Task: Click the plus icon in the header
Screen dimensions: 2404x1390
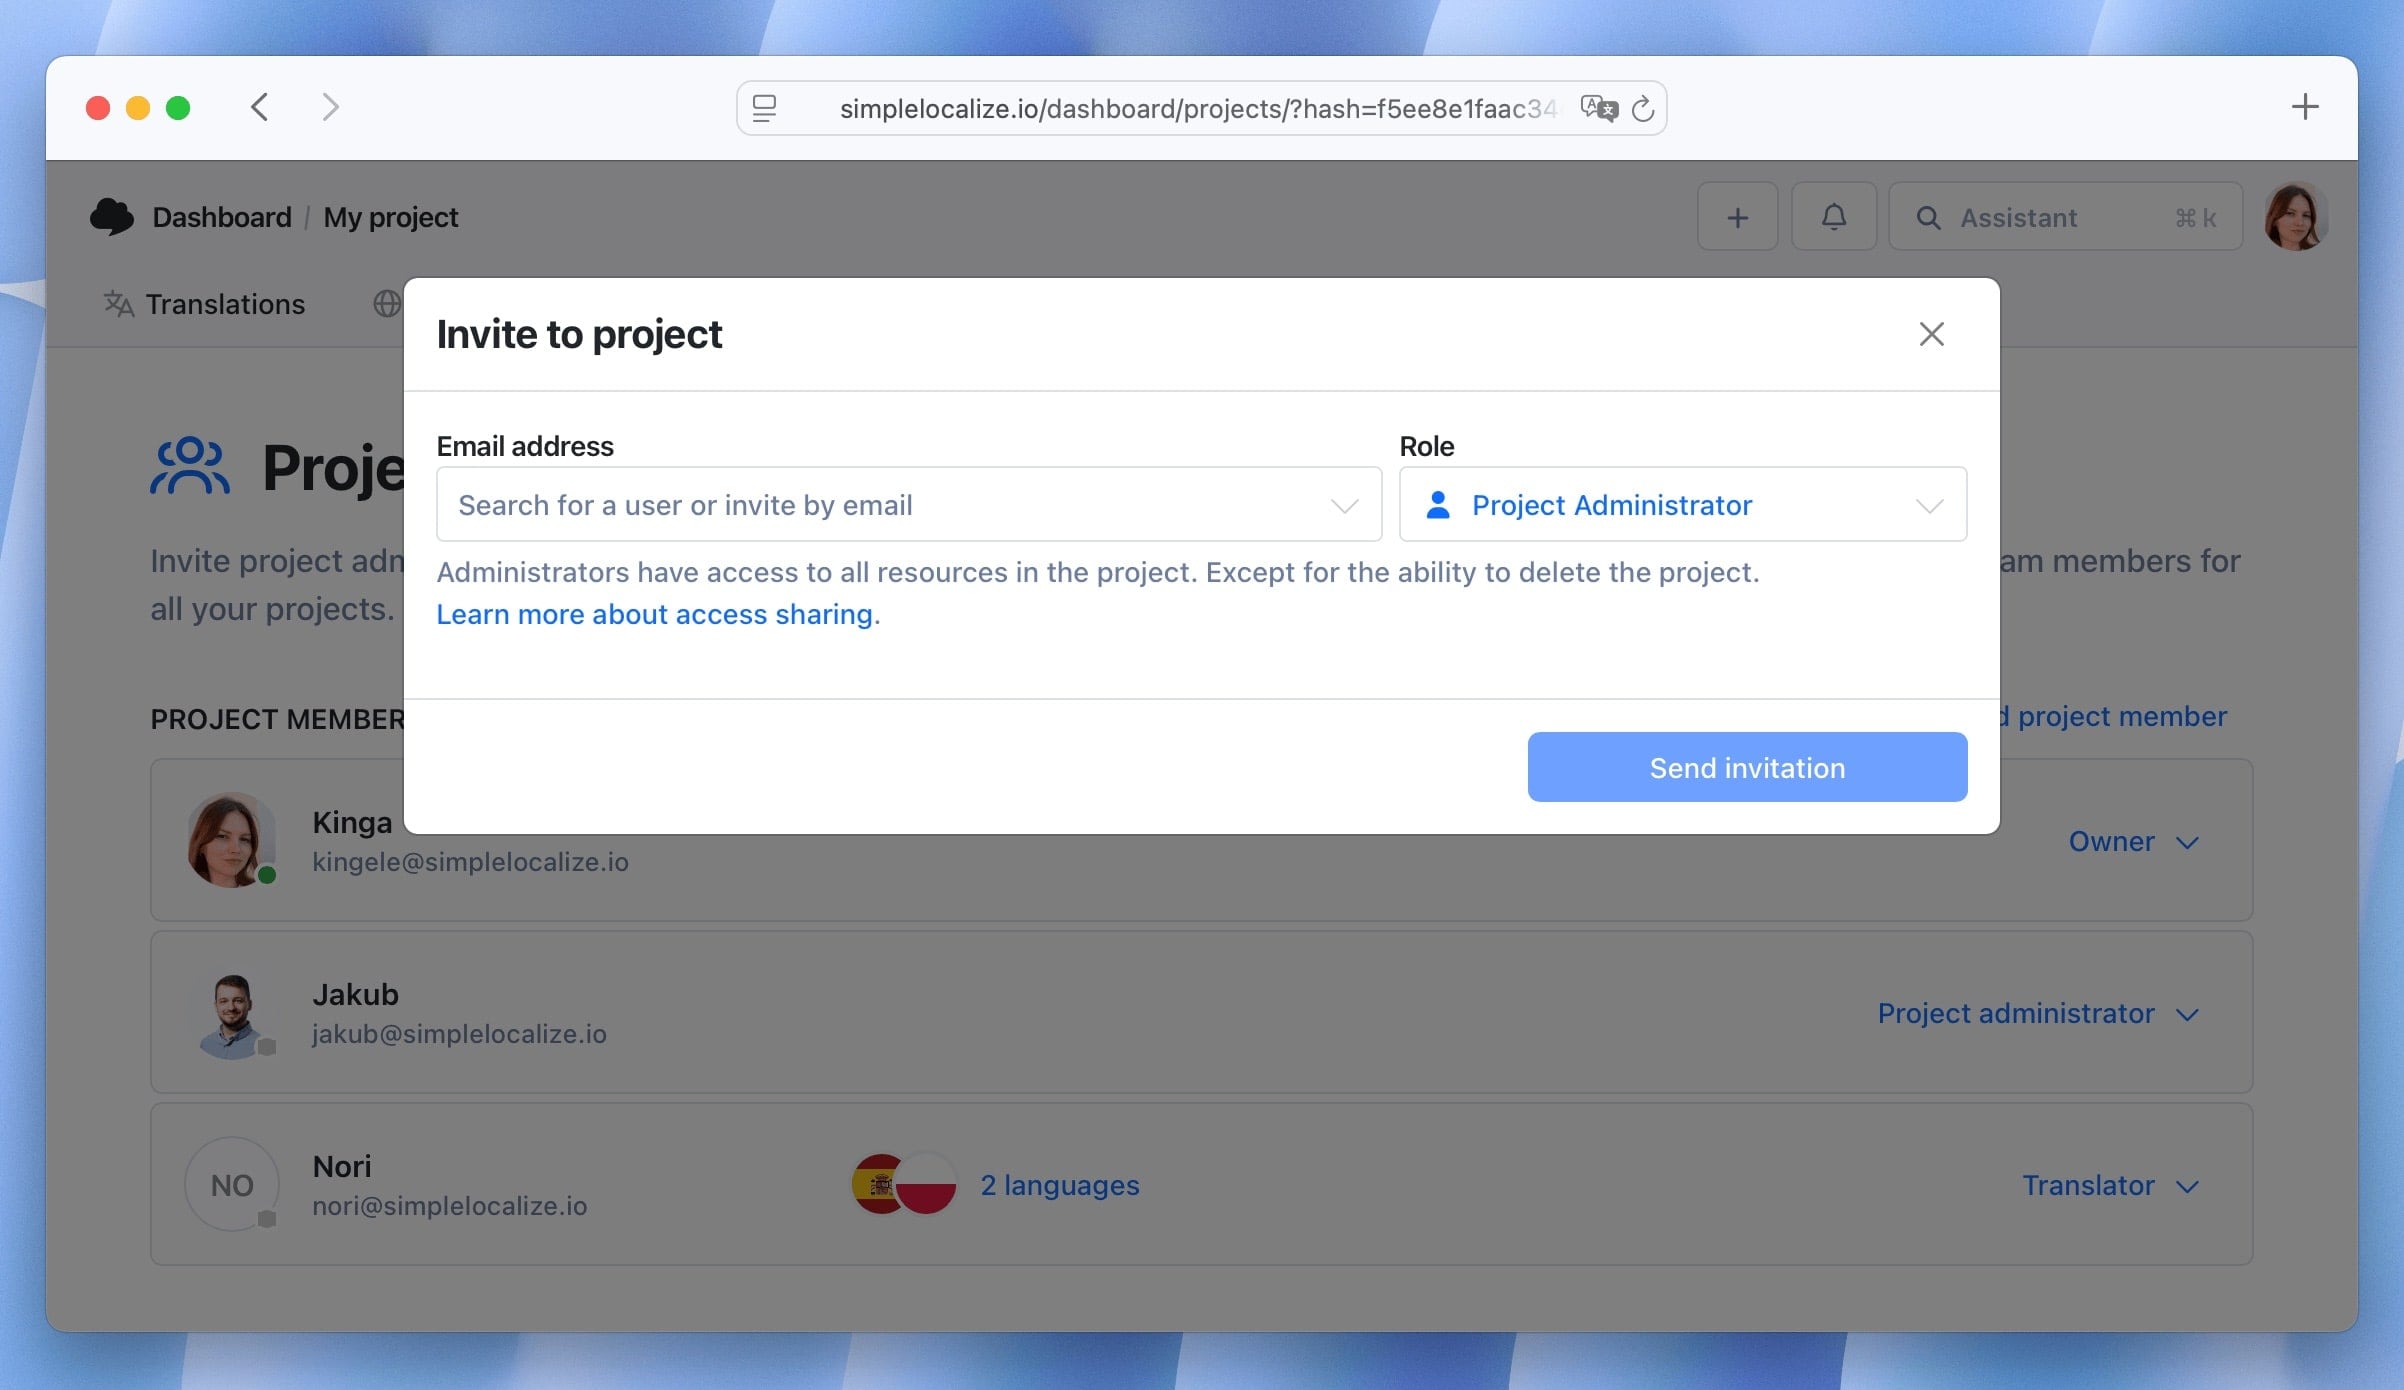Action: [x=1737, y=217]
